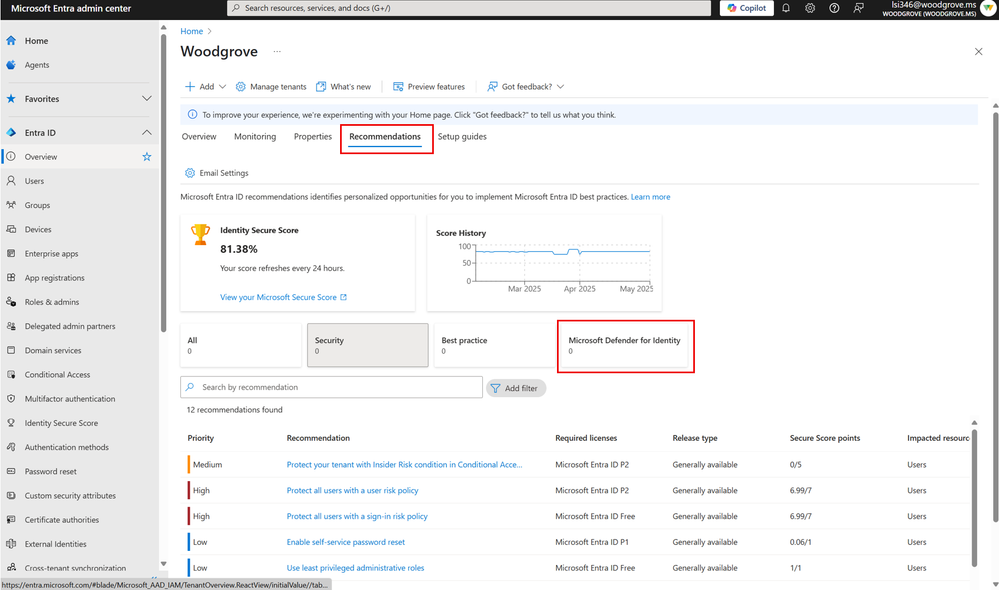Select Microsoft Defender for Identity card
This screenshot has height=590, width=999.
click(625, 346)
